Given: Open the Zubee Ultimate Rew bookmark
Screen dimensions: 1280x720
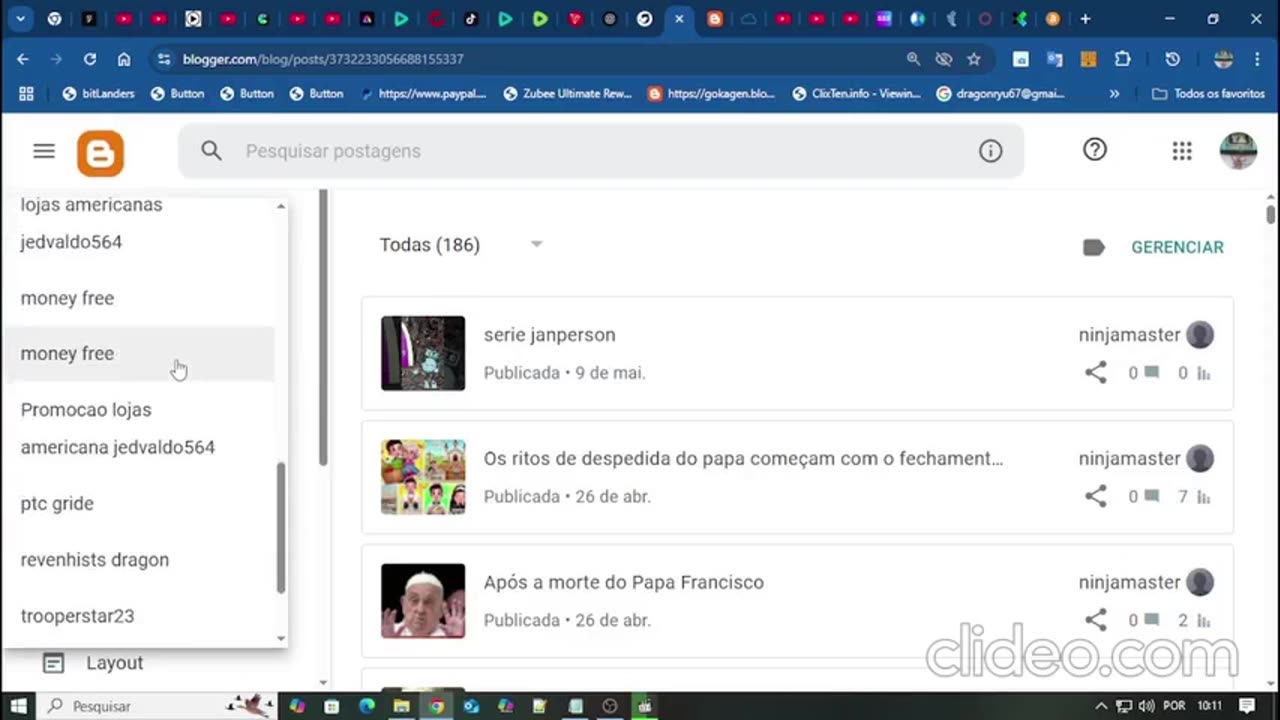Looking at the screenshot, I should (x=568, y=94).
